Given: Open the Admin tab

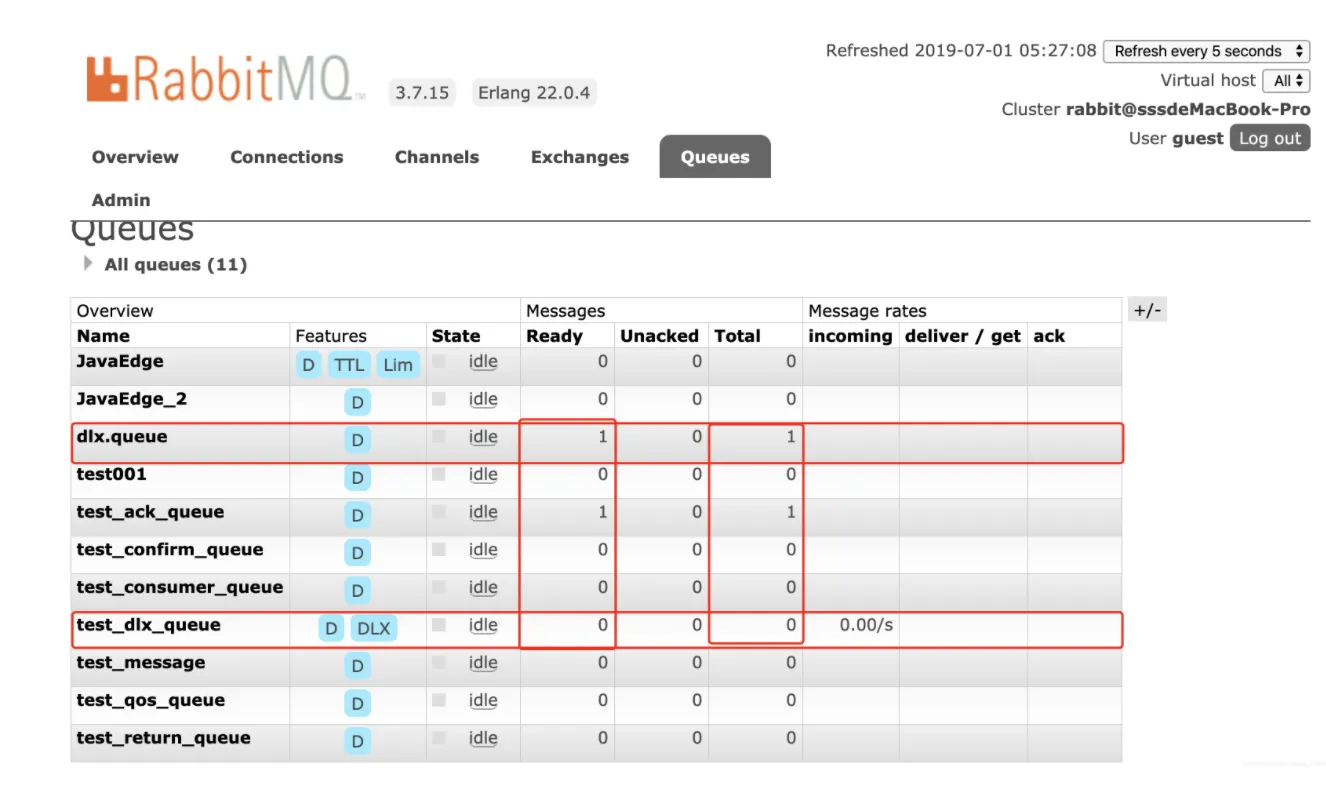Looking at the screenshot, I should [x=121, y=200].
